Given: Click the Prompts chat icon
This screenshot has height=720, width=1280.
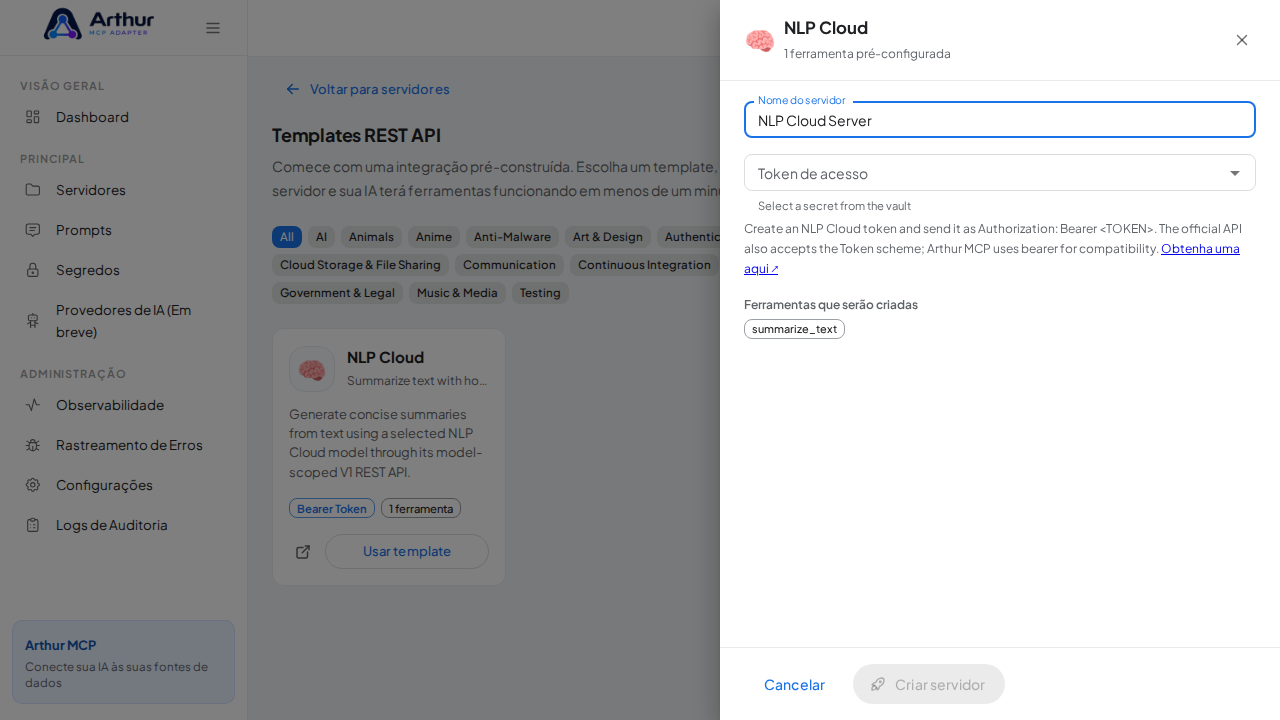Looking at the screenshot, I should click(33, 230).
